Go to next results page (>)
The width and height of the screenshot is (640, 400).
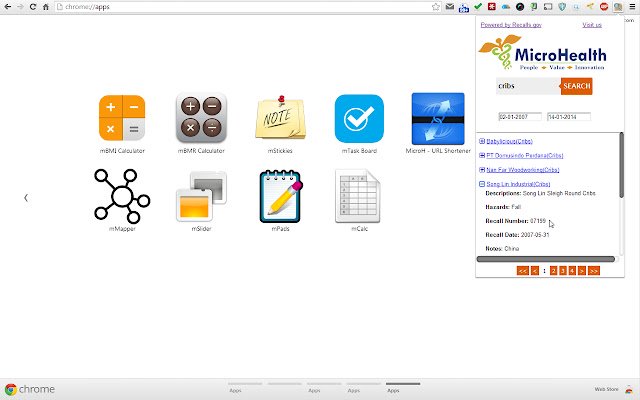(x=582, y=271)
